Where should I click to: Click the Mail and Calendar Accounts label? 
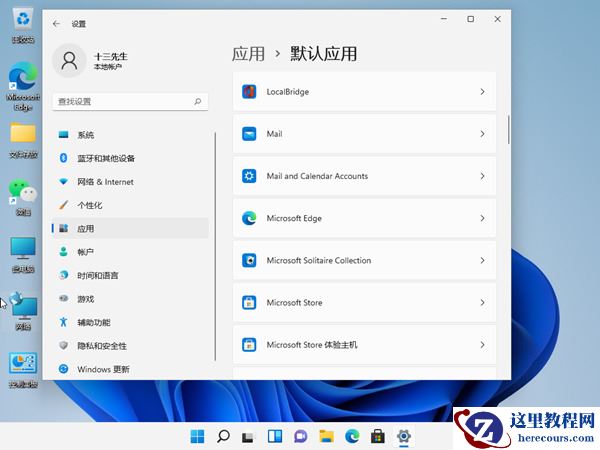point(317,176)
